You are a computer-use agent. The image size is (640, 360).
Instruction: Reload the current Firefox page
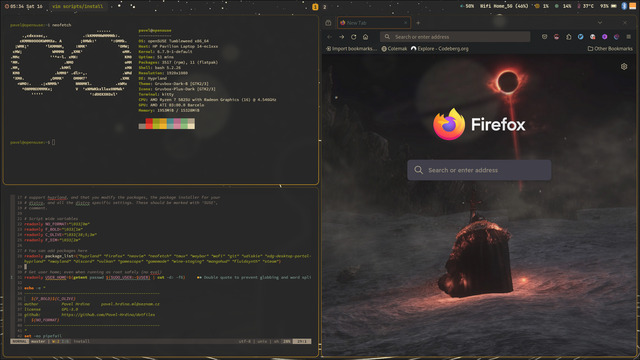pos(353,37)
